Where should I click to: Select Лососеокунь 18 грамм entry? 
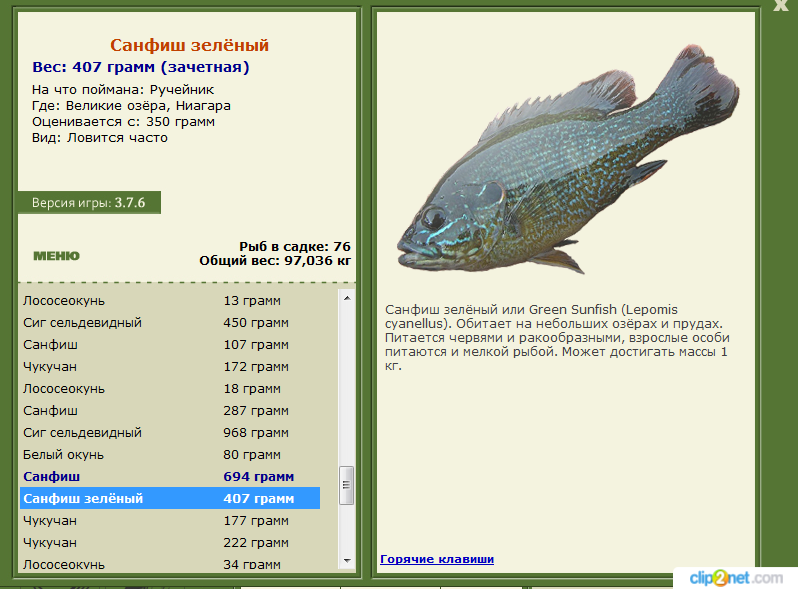pyautogui.click(x=170, y=388)
